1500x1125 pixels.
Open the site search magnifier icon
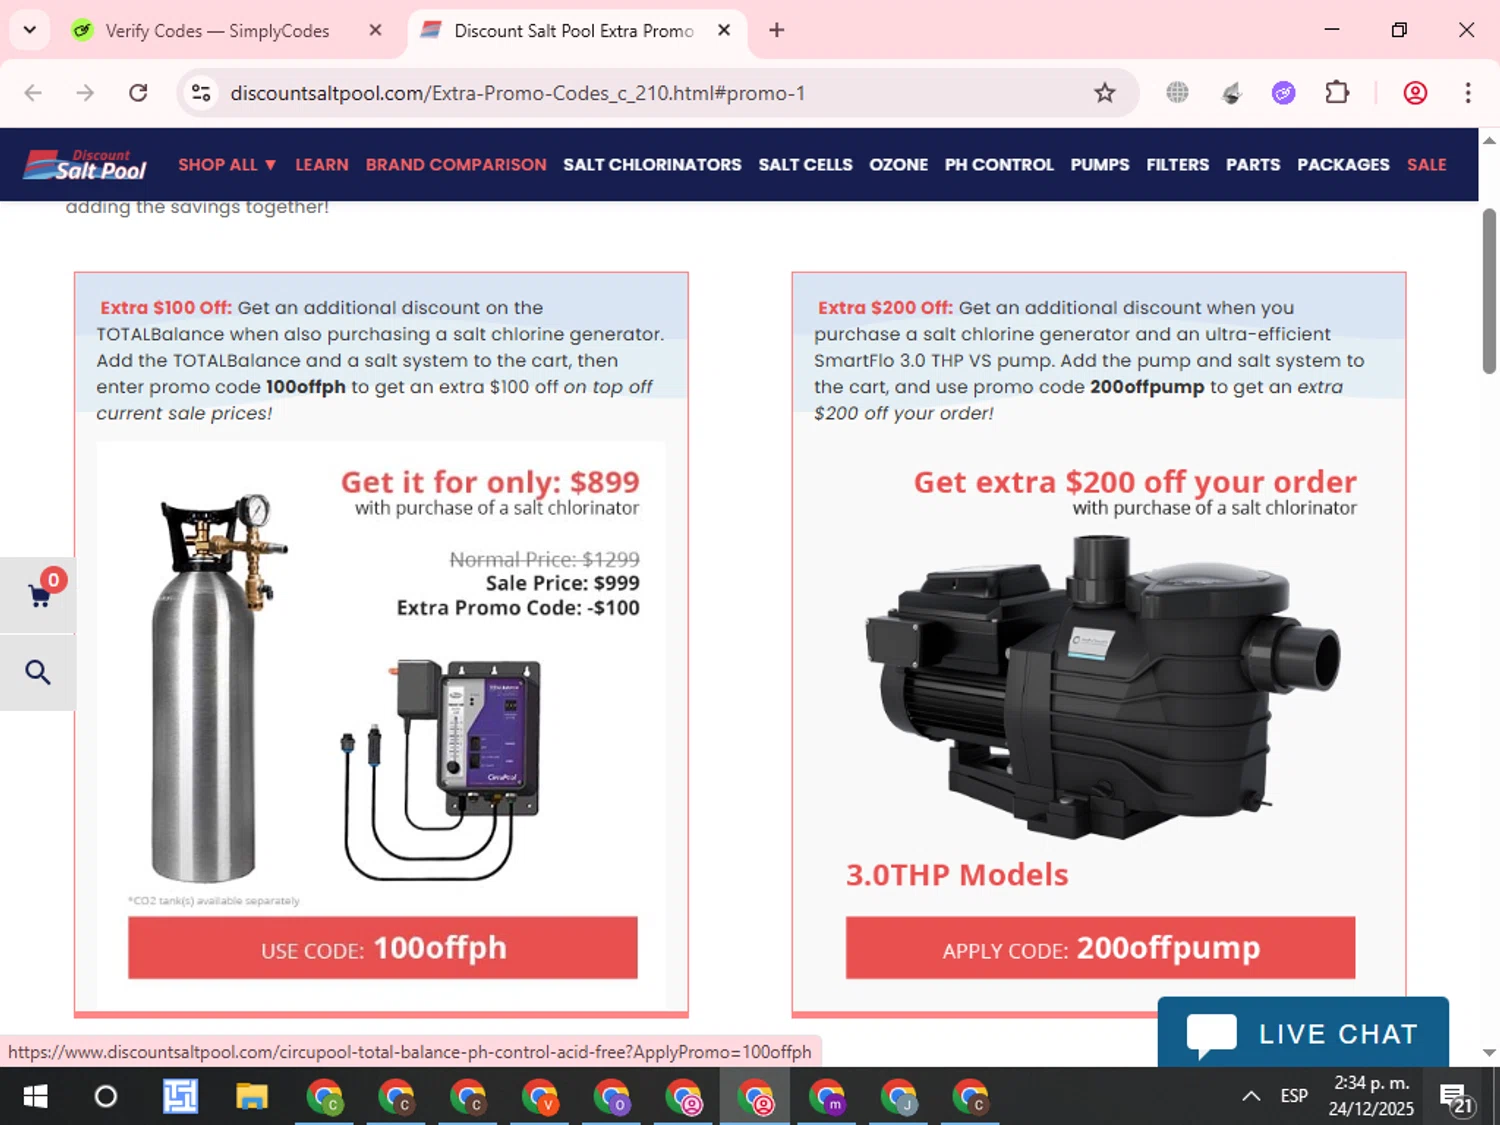coord(38,672)
